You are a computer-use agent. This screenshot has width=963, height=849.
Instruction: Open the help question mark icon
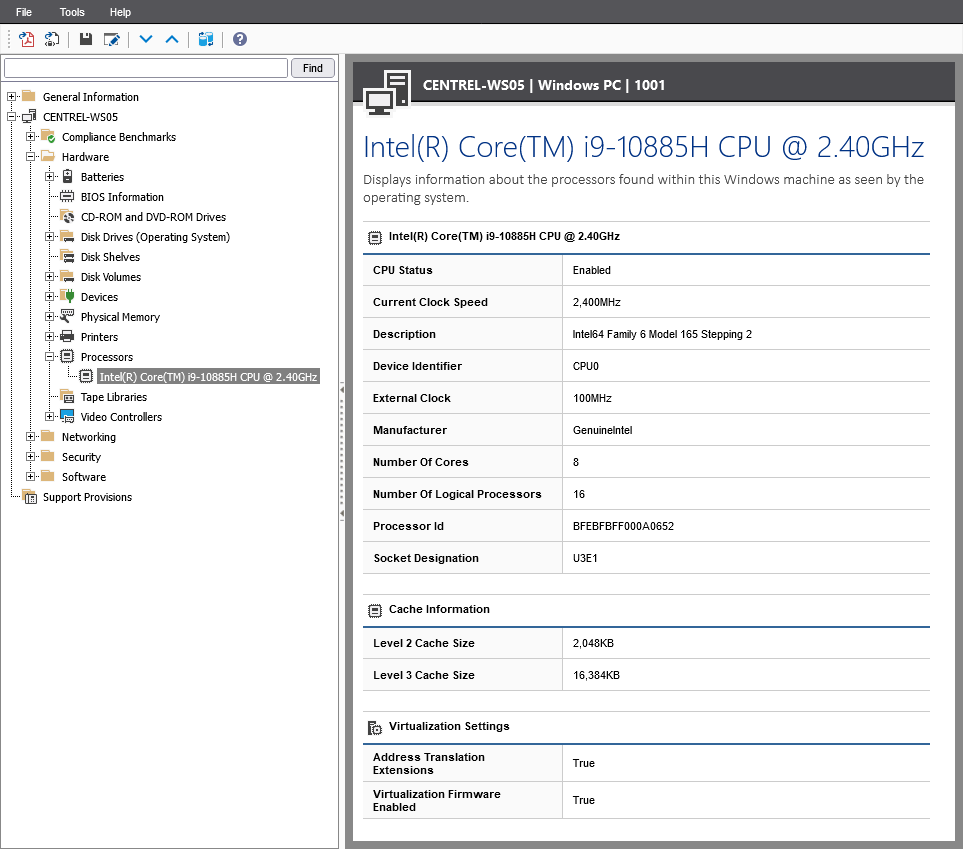point(240,39)
